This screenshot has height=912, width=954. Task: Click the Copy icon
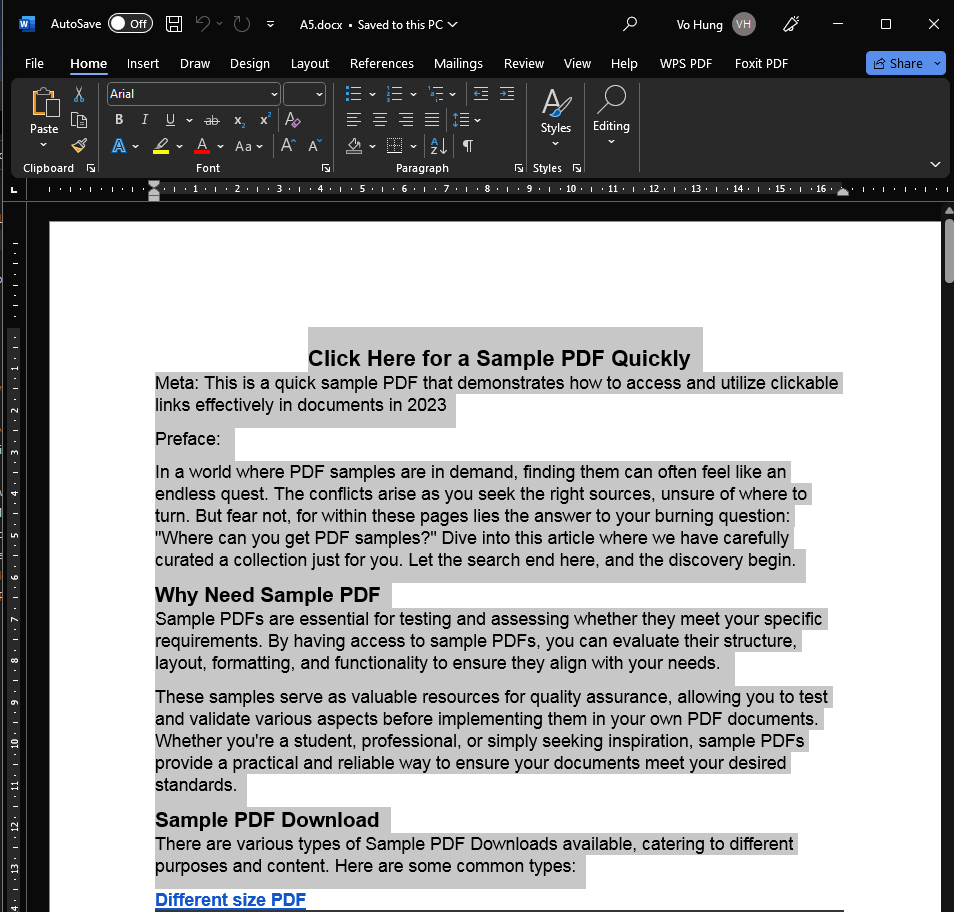(79, 120)
